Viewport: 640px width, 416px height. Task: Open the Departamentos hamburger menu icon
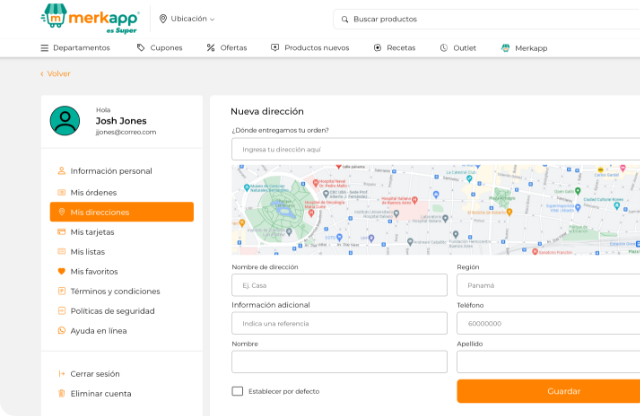44,48
